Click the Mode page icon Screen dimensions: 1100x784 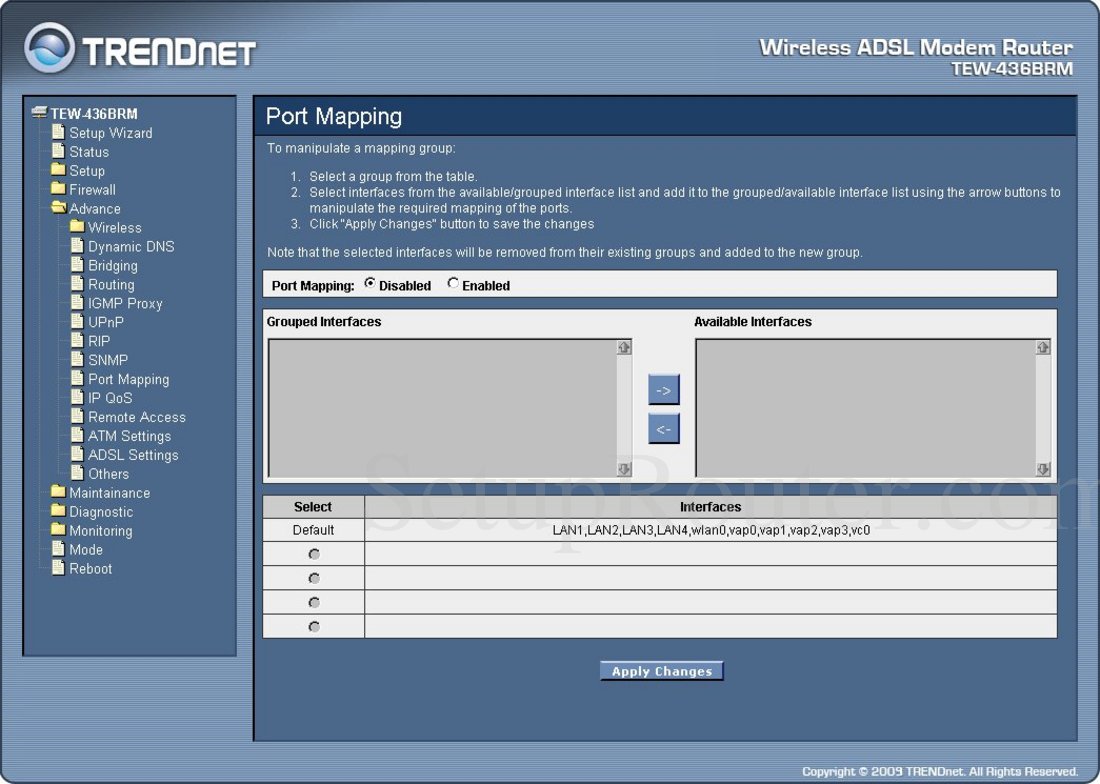58,548
